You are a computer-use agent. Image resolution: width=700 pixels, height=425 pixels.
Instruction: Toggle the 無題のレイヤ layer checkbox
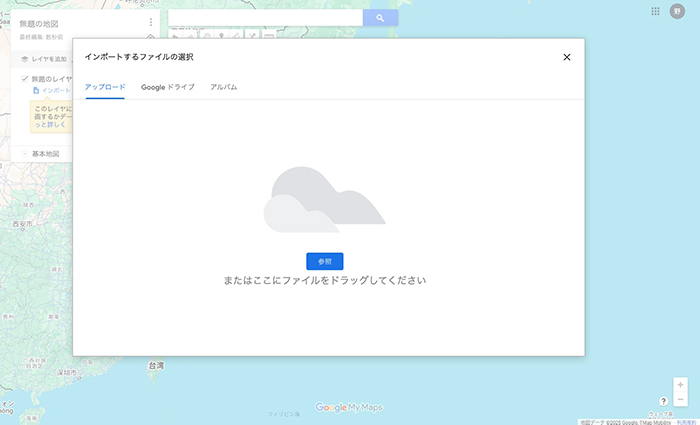[25, 79]
